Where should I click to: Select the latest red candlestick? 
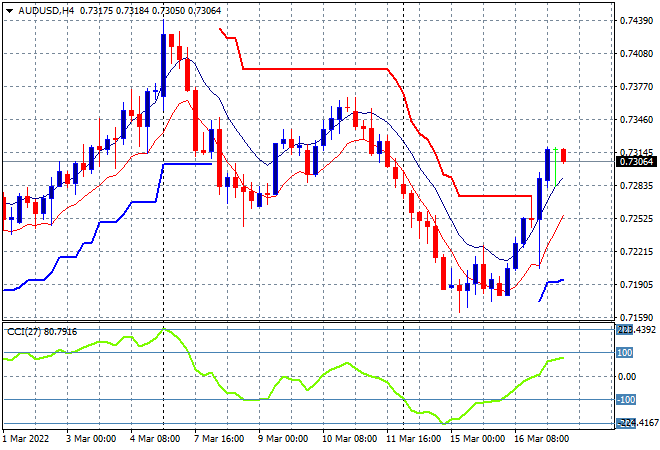(564, 155)
